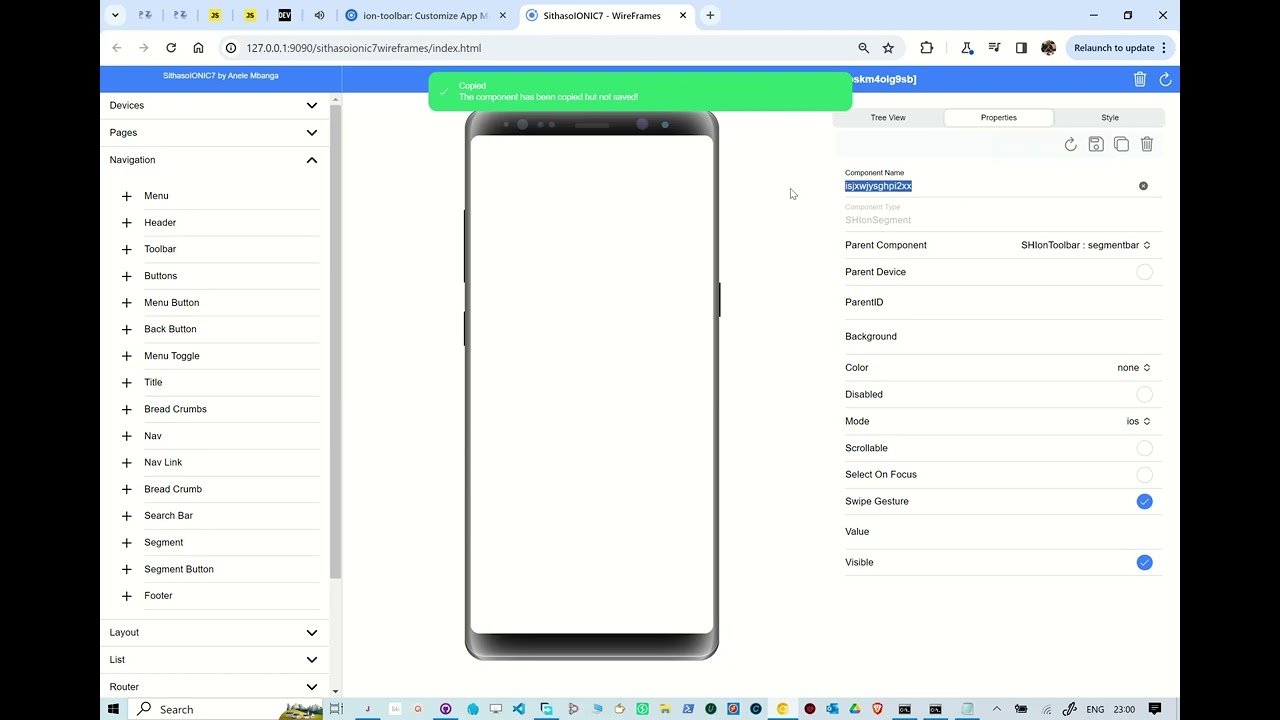Add a Segment component
1280x720 pixels.
coord(127,543)
